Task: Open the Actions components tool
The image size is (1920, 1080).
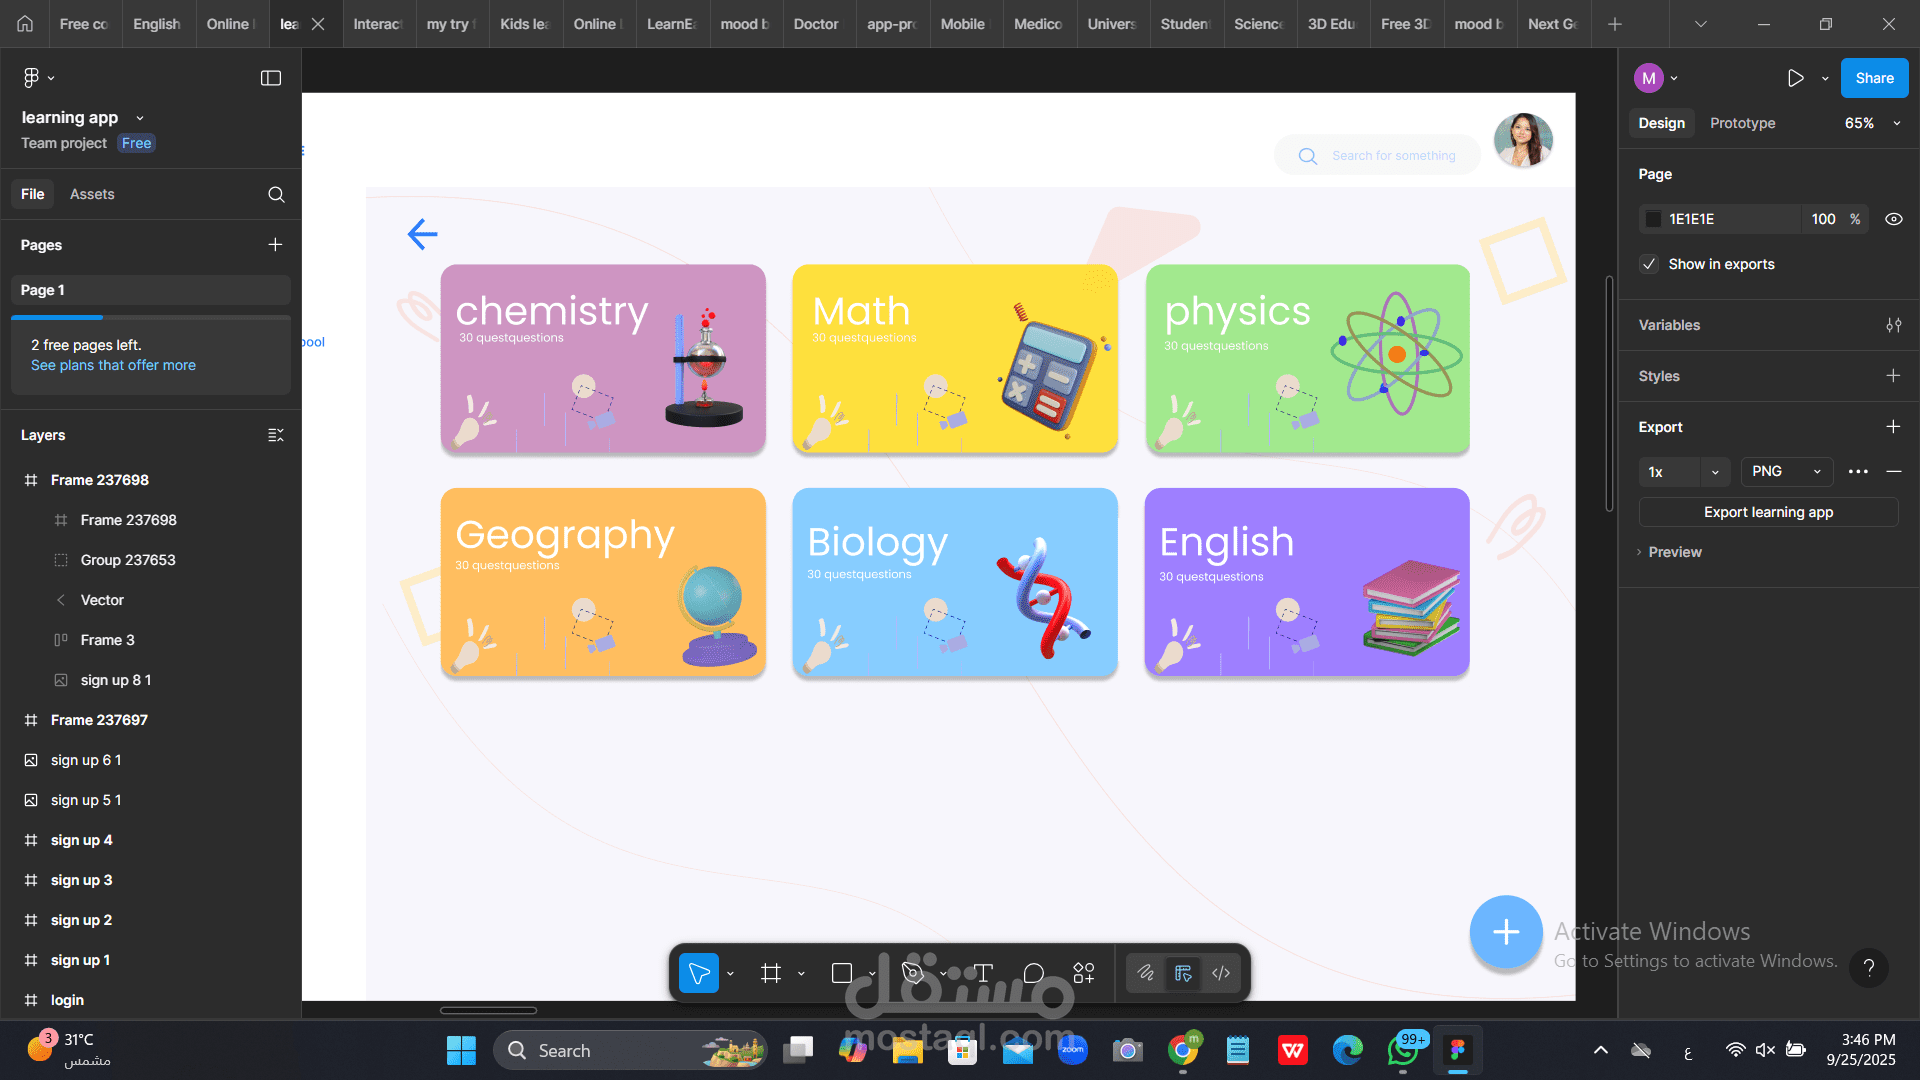Action: [x=1084, y=973]
